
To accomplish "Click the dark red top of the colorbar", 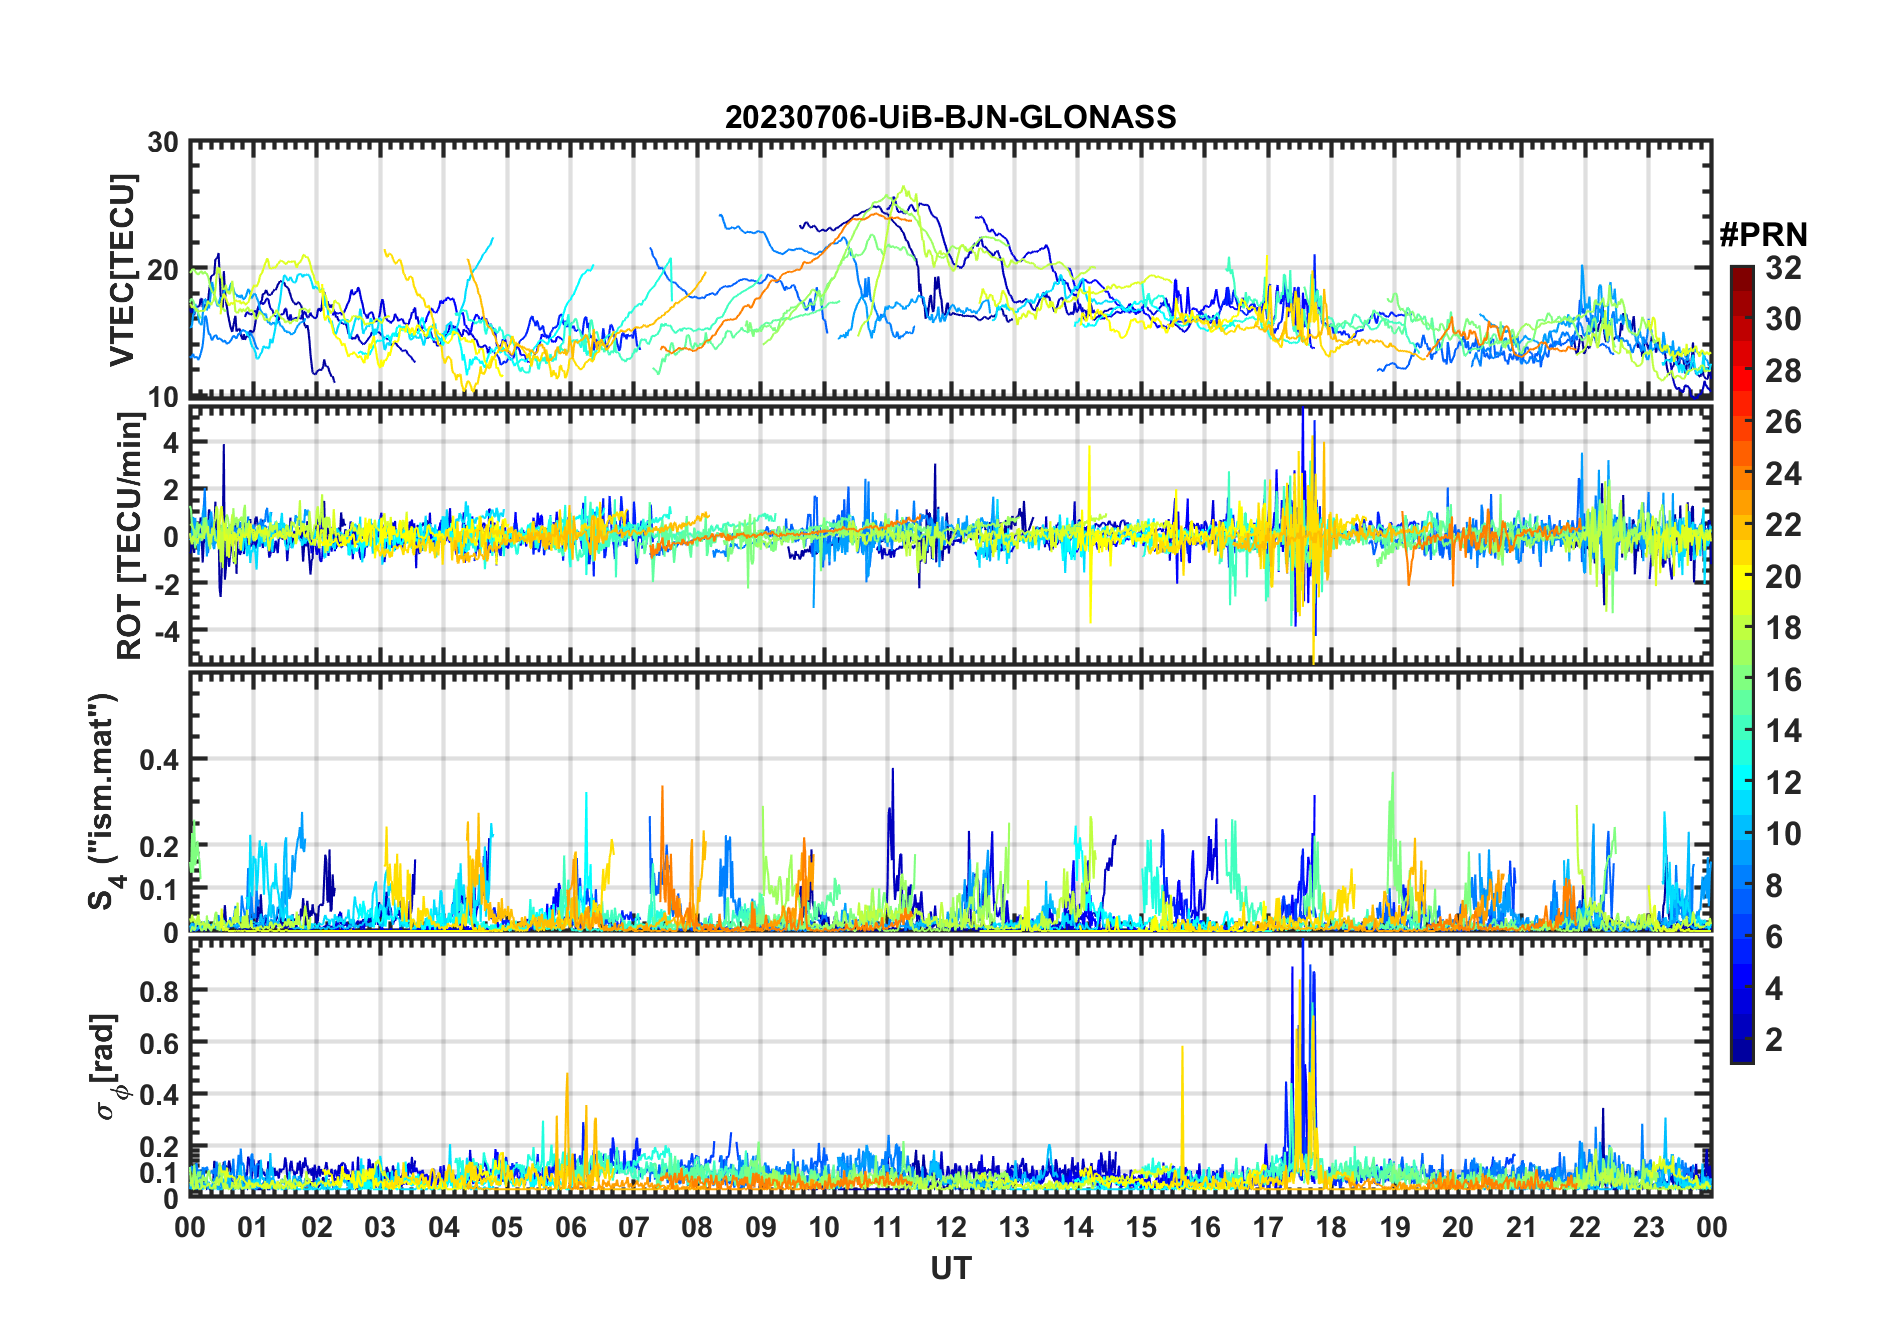I will (1742, 273).
